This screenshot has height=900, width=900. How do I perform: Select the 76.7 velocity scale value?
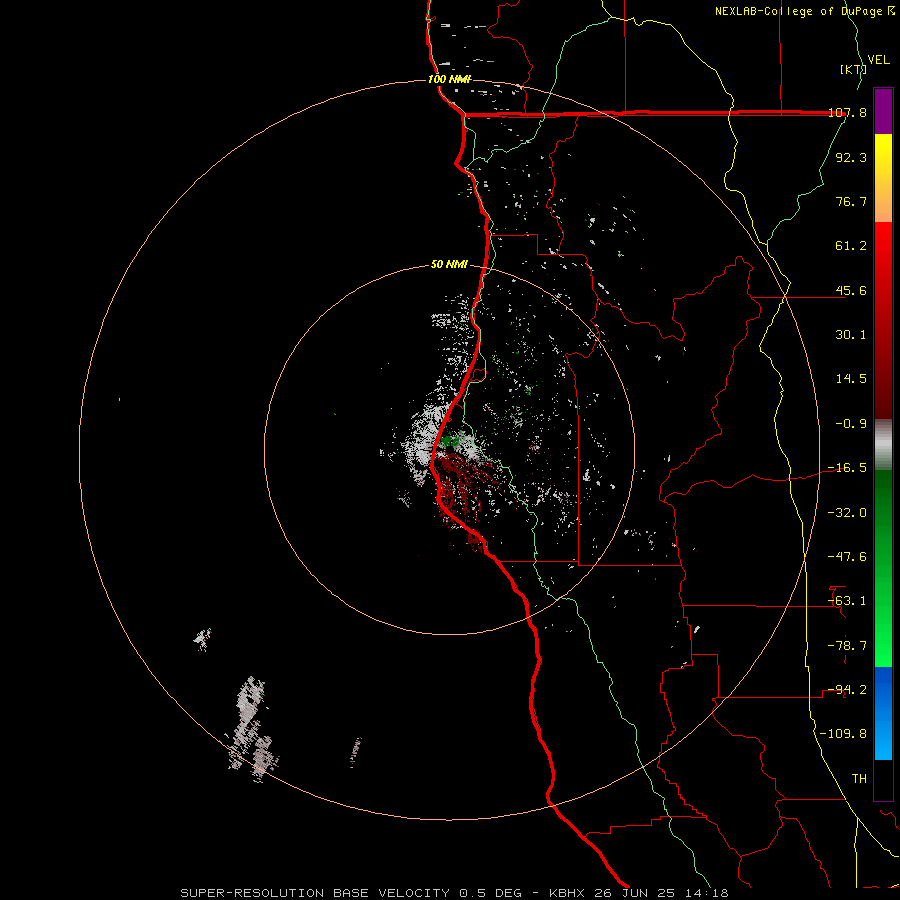pos(851,201)
